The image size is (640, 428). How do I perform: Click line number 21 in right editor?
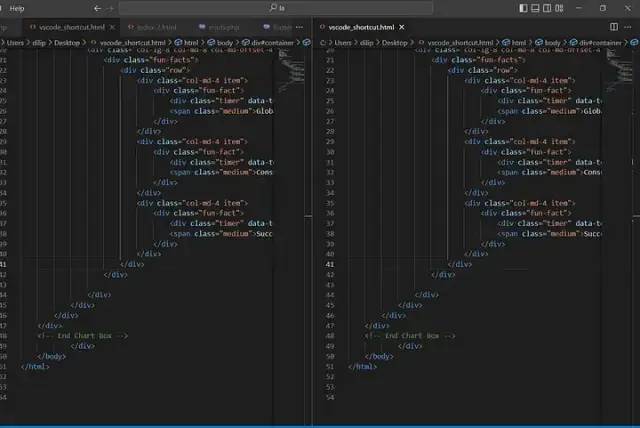pyautogui.click(x=330, y=60)
